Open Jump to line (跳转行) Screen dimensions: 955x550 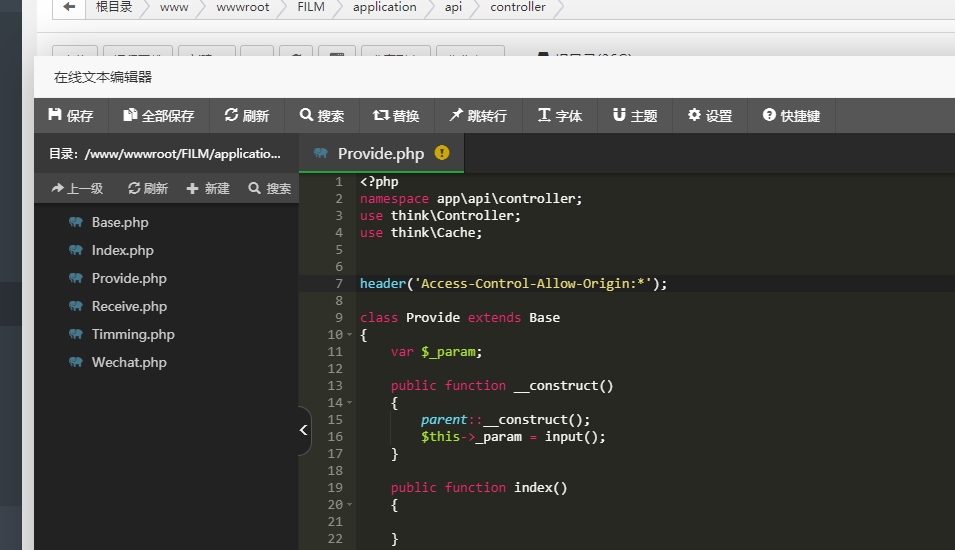tap(478, 116)
